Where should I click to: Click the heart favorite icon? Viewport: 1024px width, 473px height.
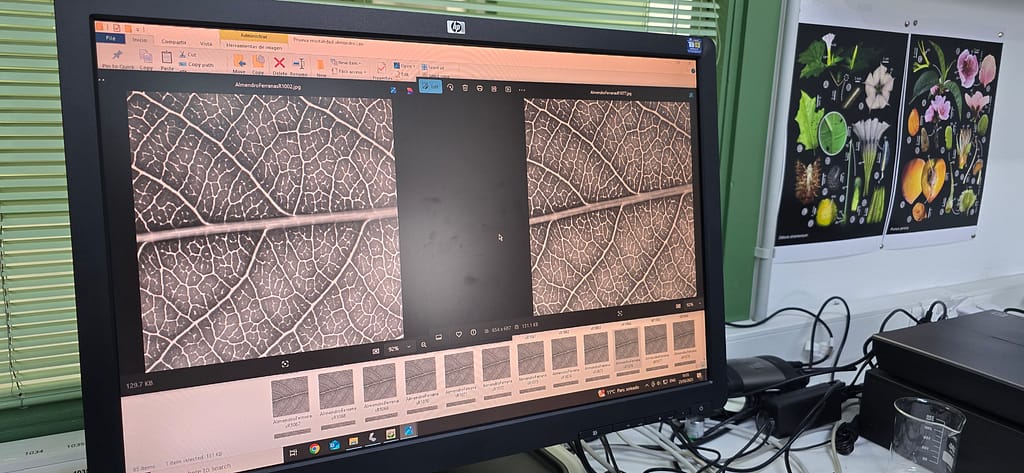[x=458, y=334]
